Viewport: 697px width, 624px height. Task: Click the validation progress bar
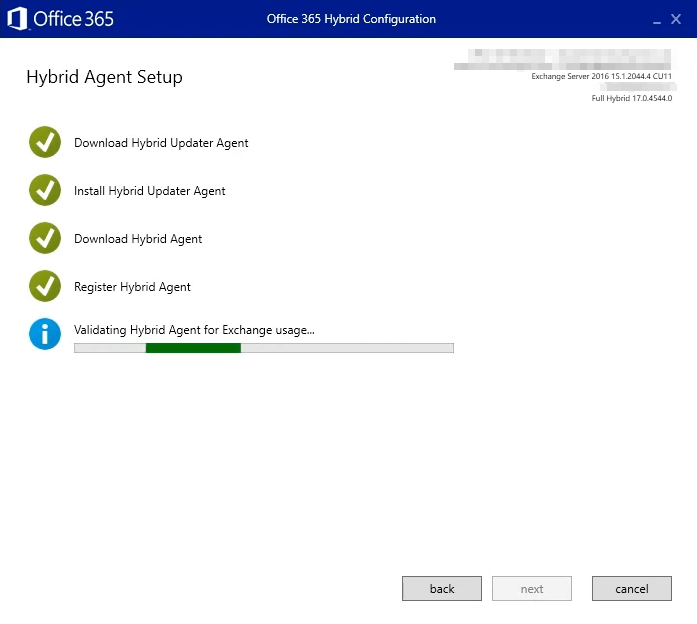click(x=264, y=348)
